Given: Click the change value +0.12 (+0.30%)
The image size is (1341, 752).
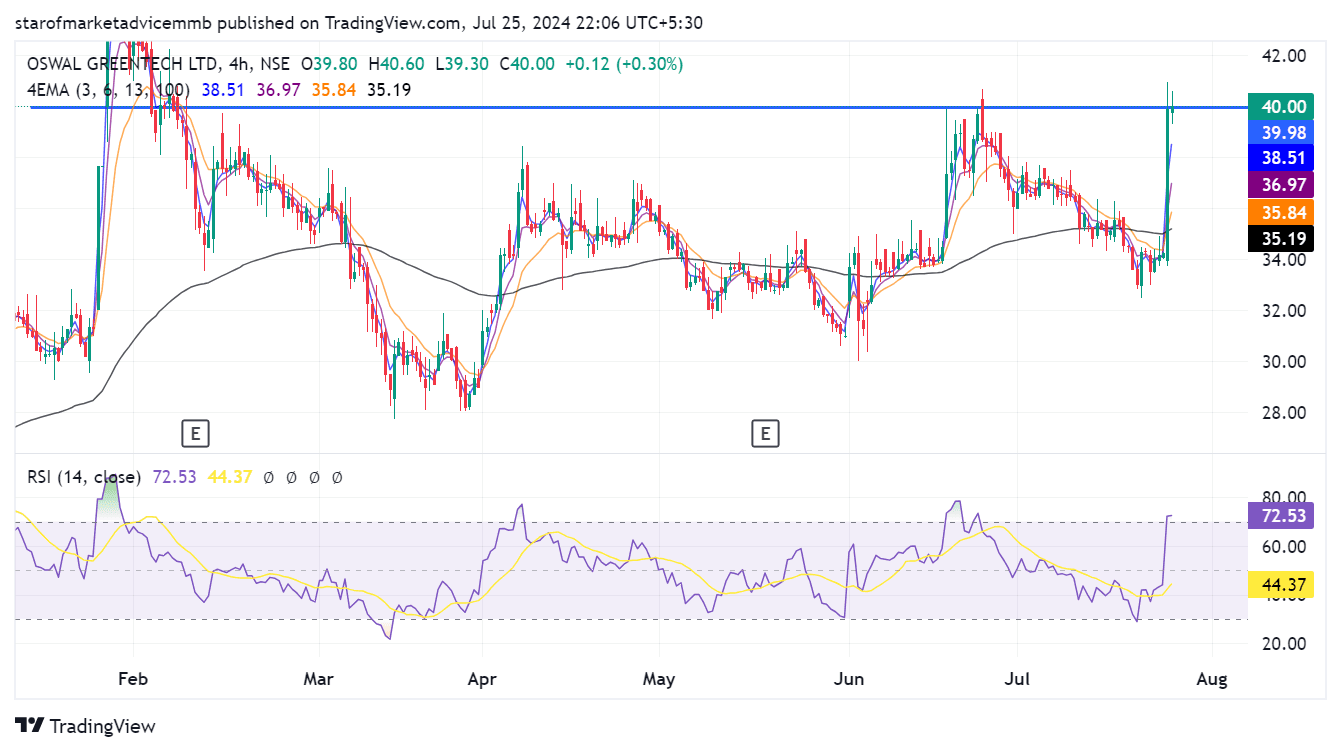Looking at the screenshot, I should tap(623, 64).
